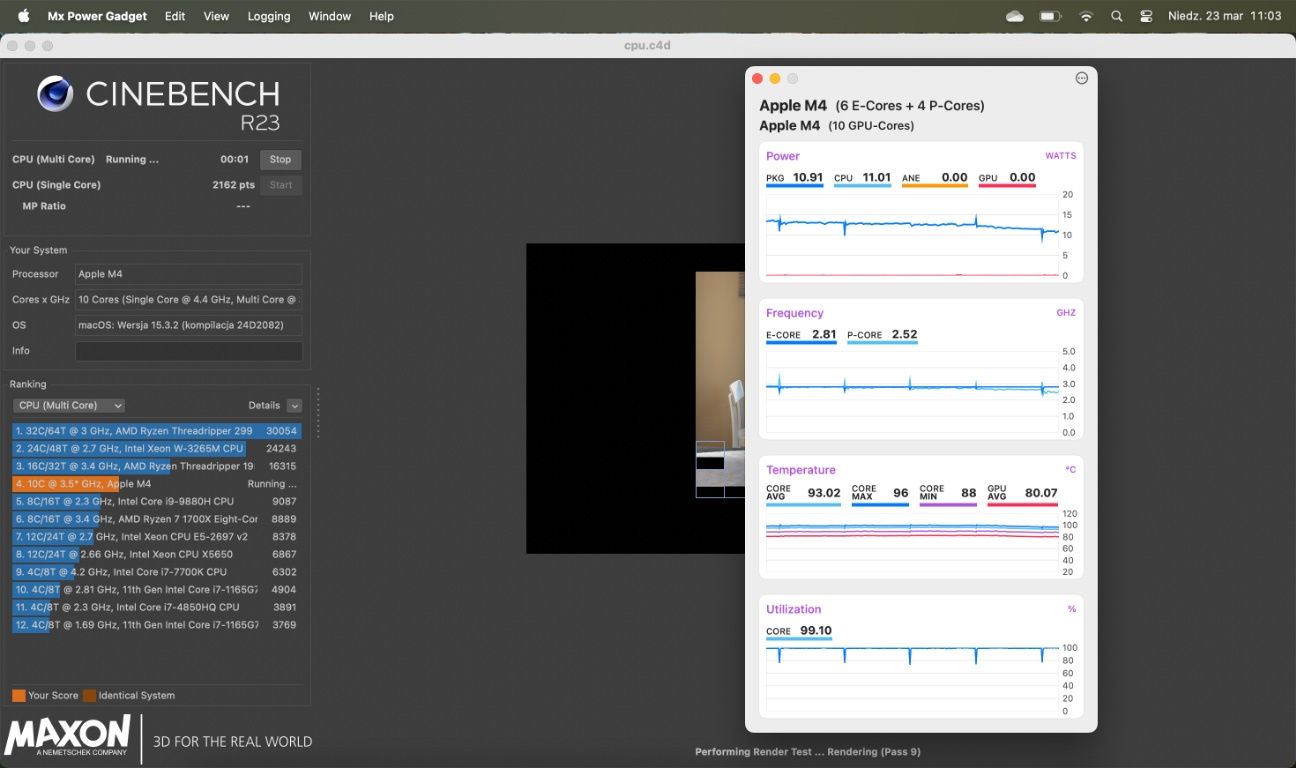The height and width of the screenshot is (768, 1296).
Task: Select the i7-1165G7 4904 ranking row
Action: click(157, 590)
